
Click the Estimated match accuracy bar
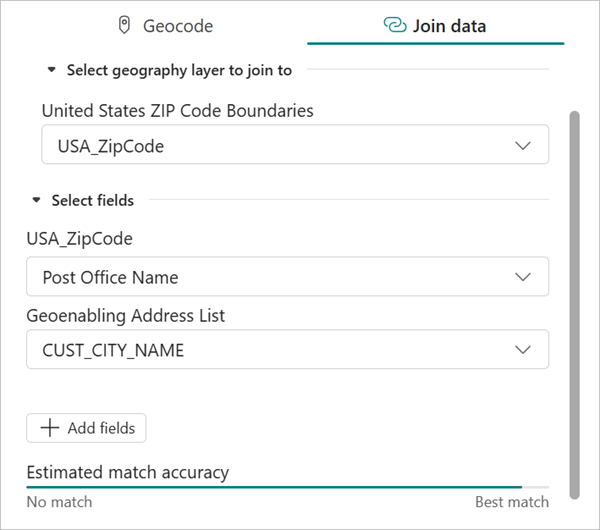(287, 488)
